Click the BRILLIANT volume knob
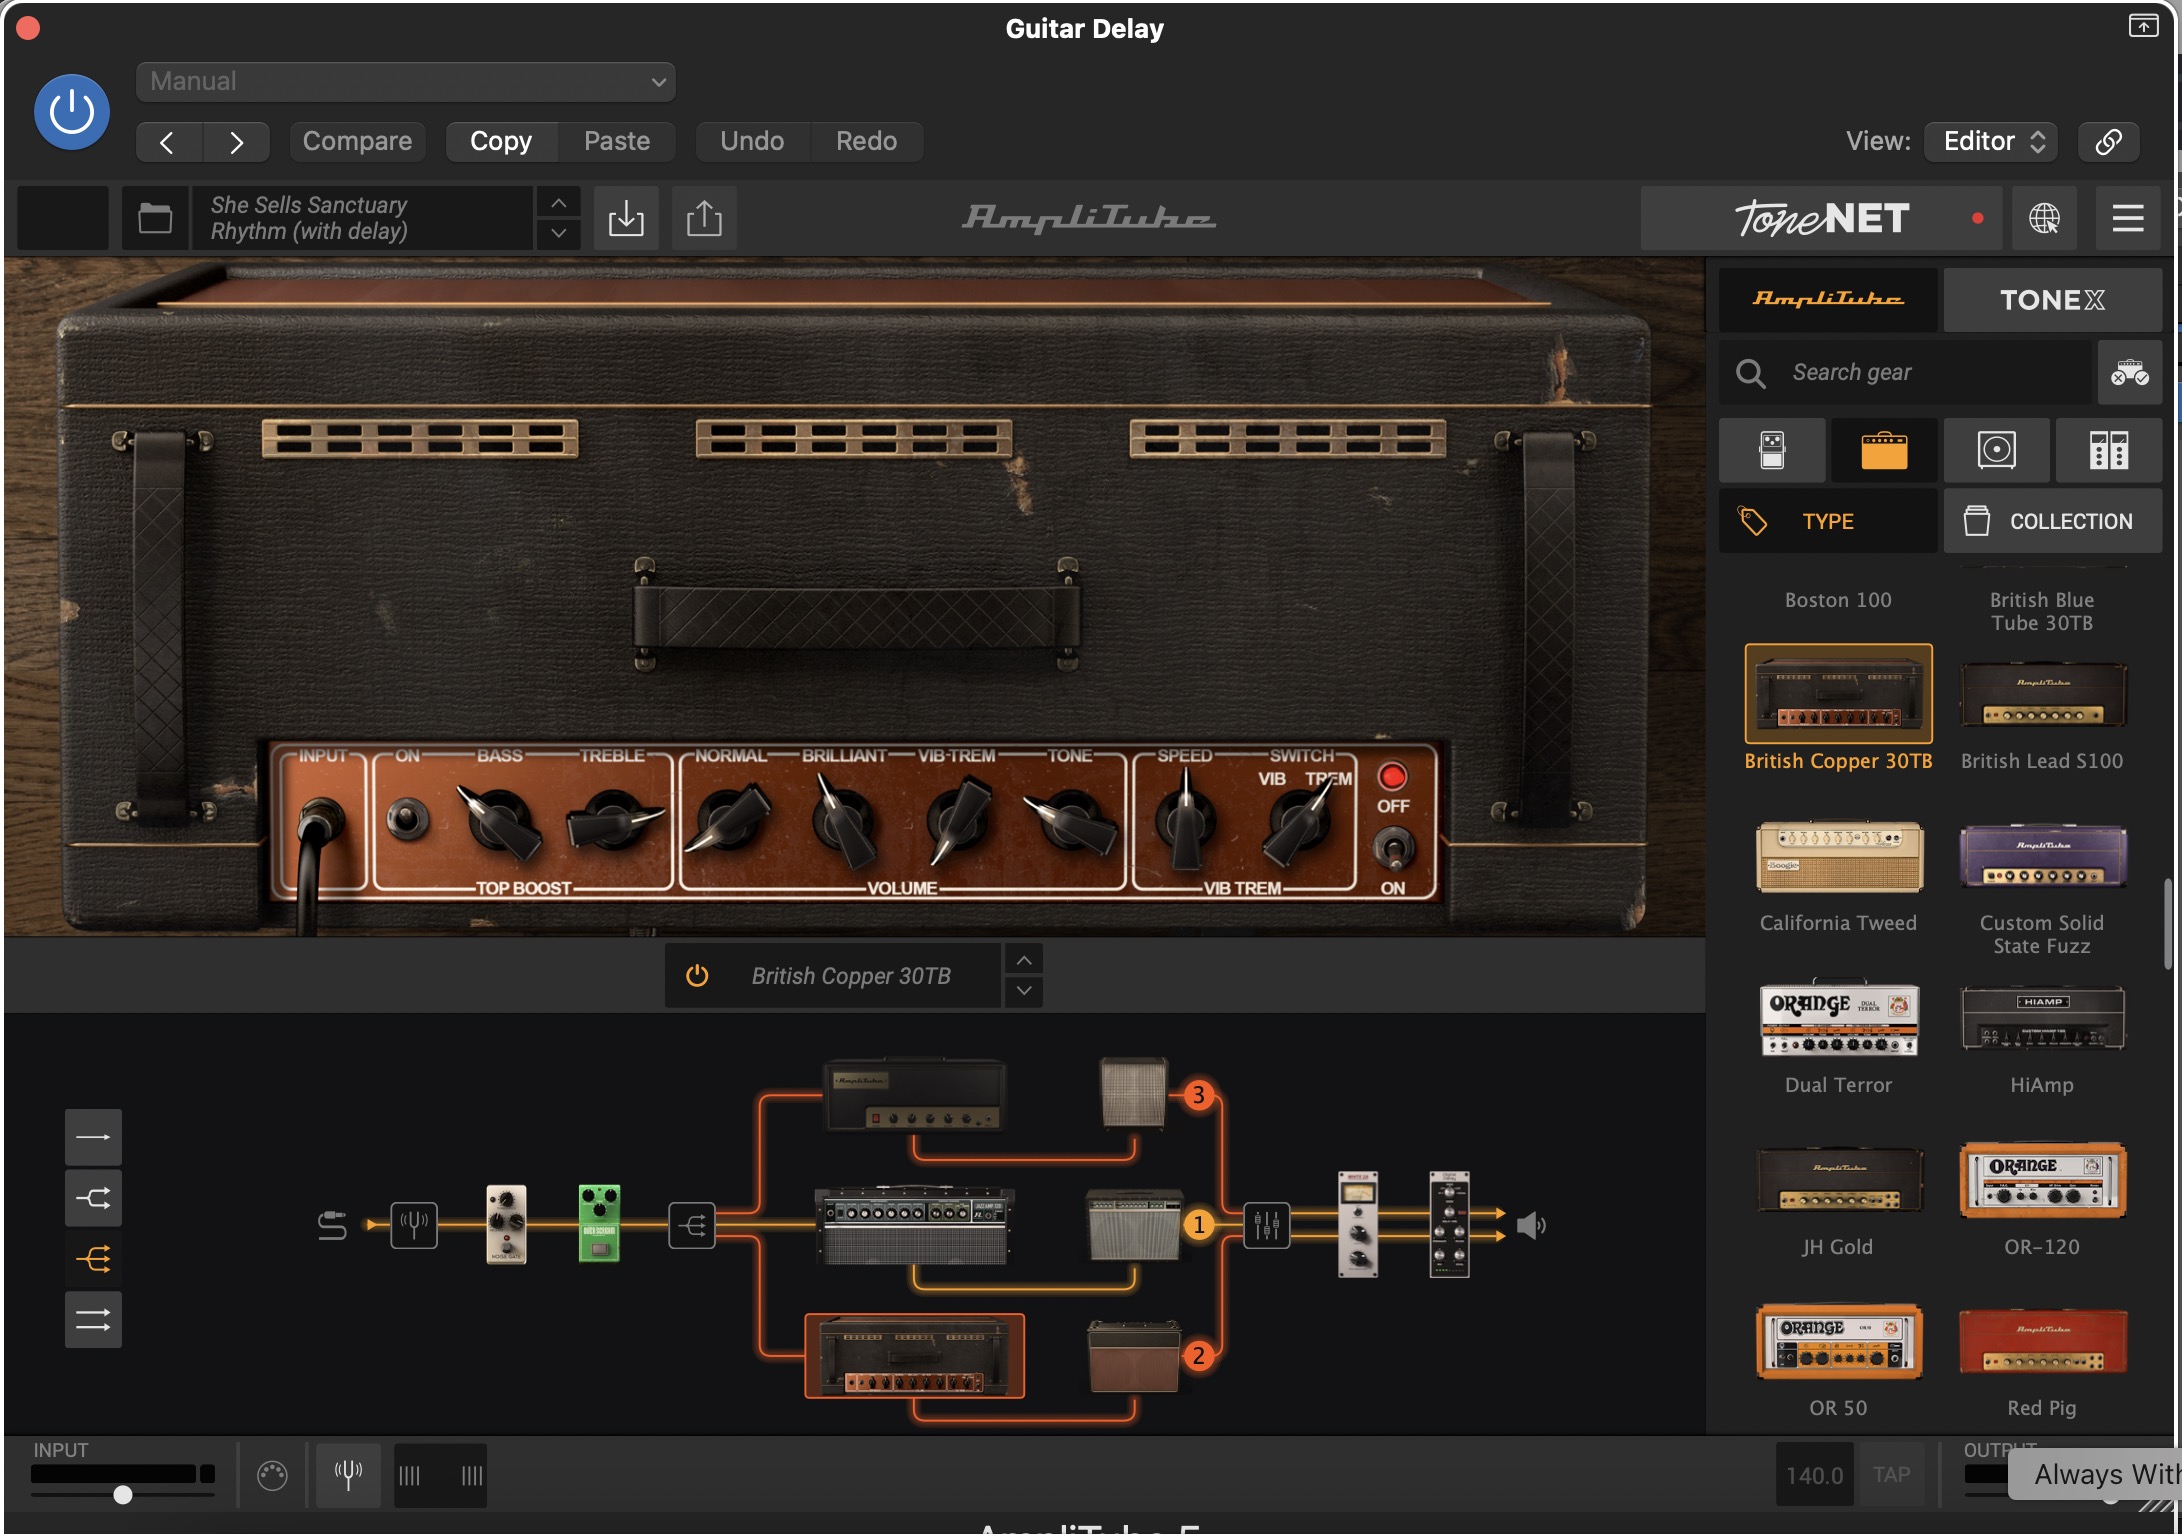 coord(844,821)
